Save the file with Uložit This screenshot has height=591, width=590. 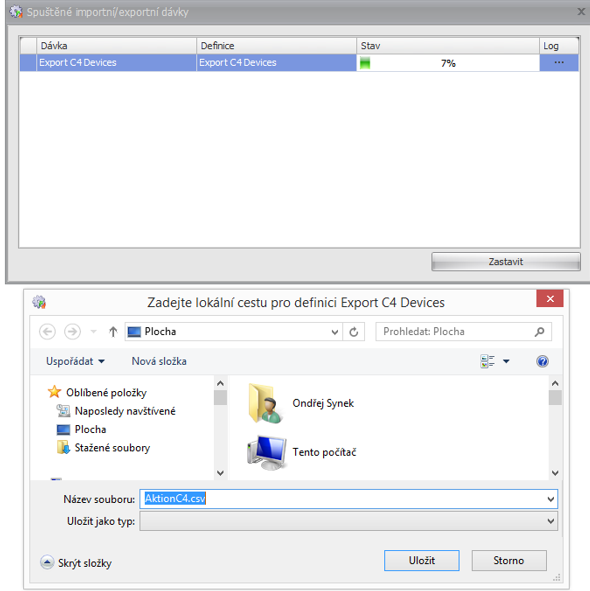[421, 560]
